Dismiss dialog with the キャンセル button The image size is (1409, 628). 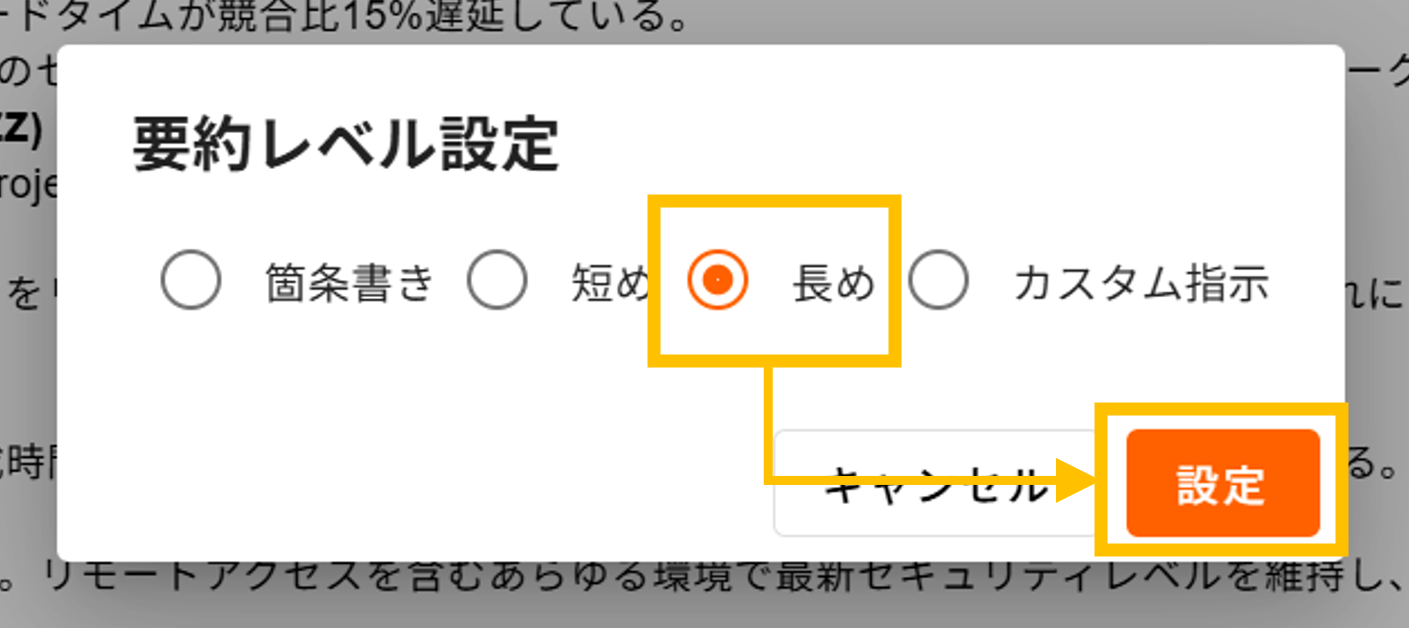(937, 484)
